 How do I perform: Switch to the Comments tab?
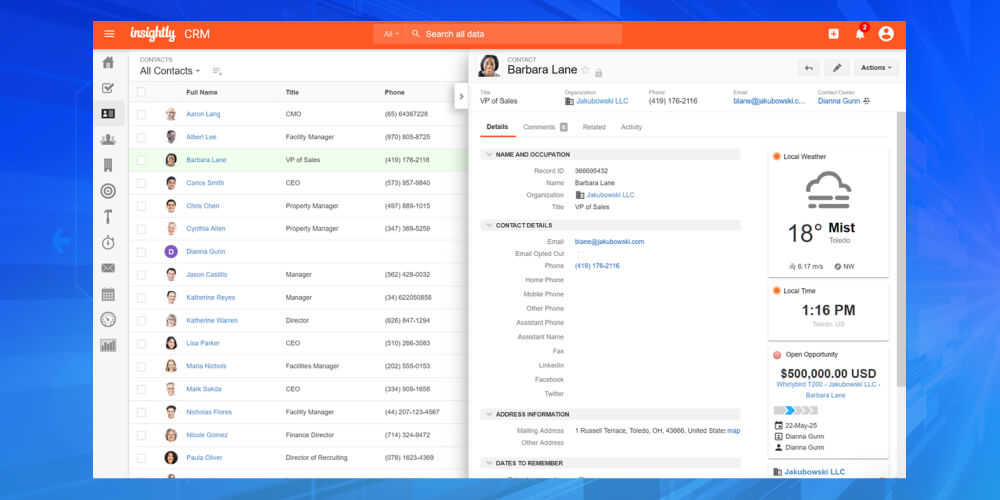click(x=545, y=127)
